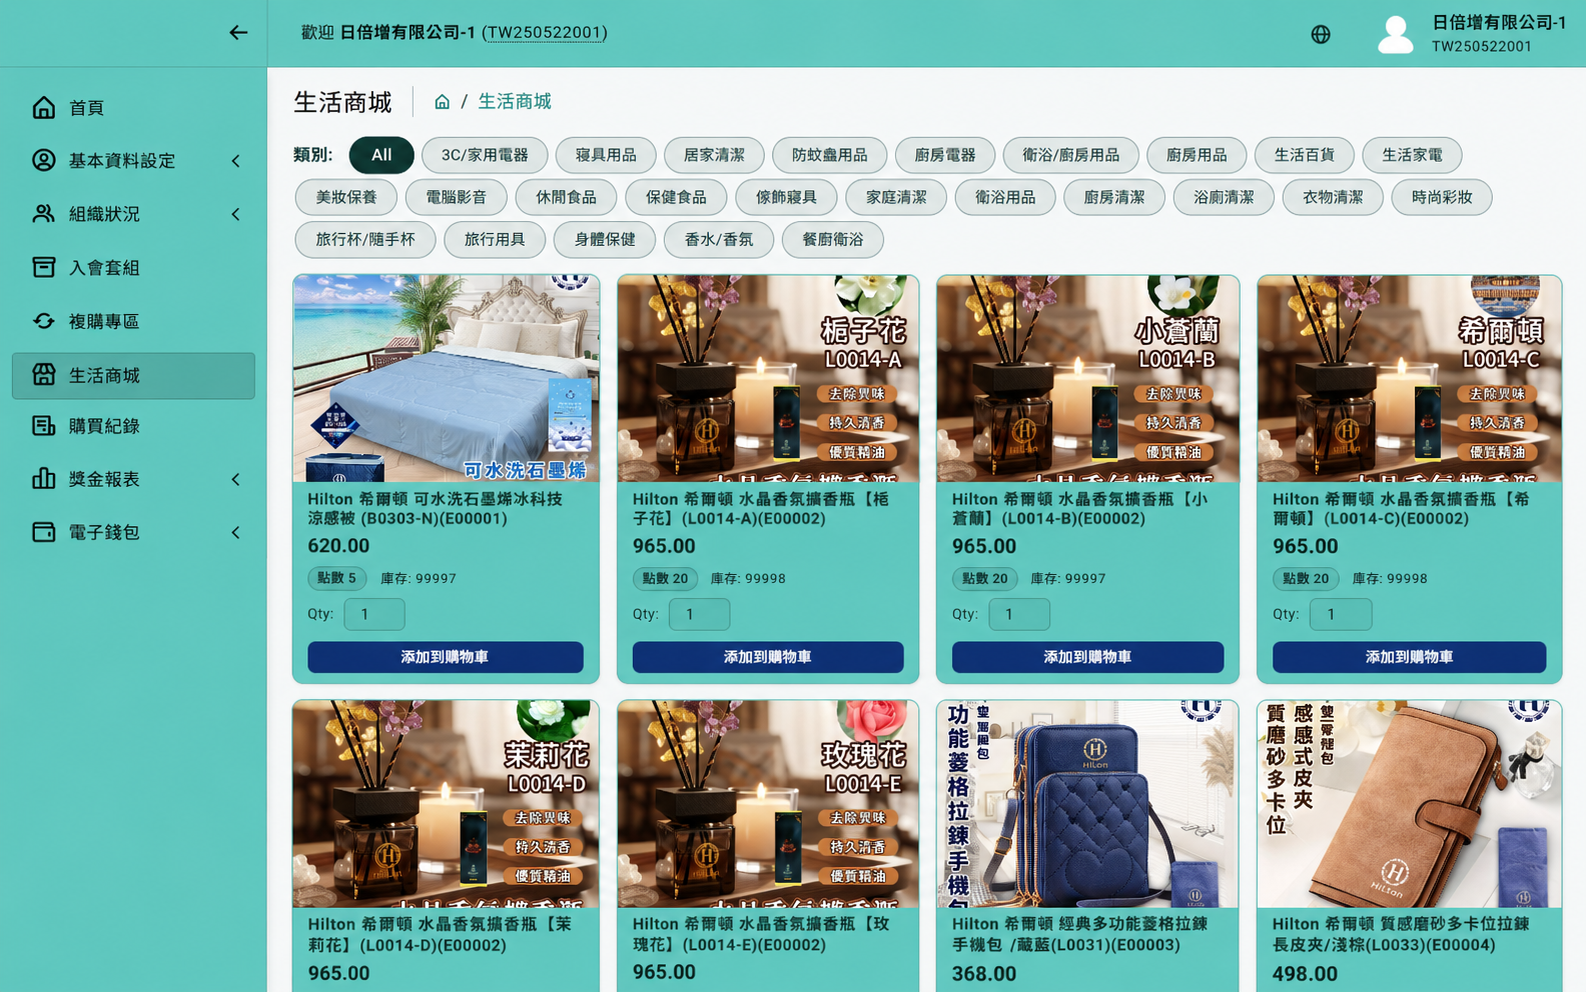Click Qty field for 希爾頓 L0014-C diffuser
This screenshot has height=992, width=1586.
coord(1341,614)
